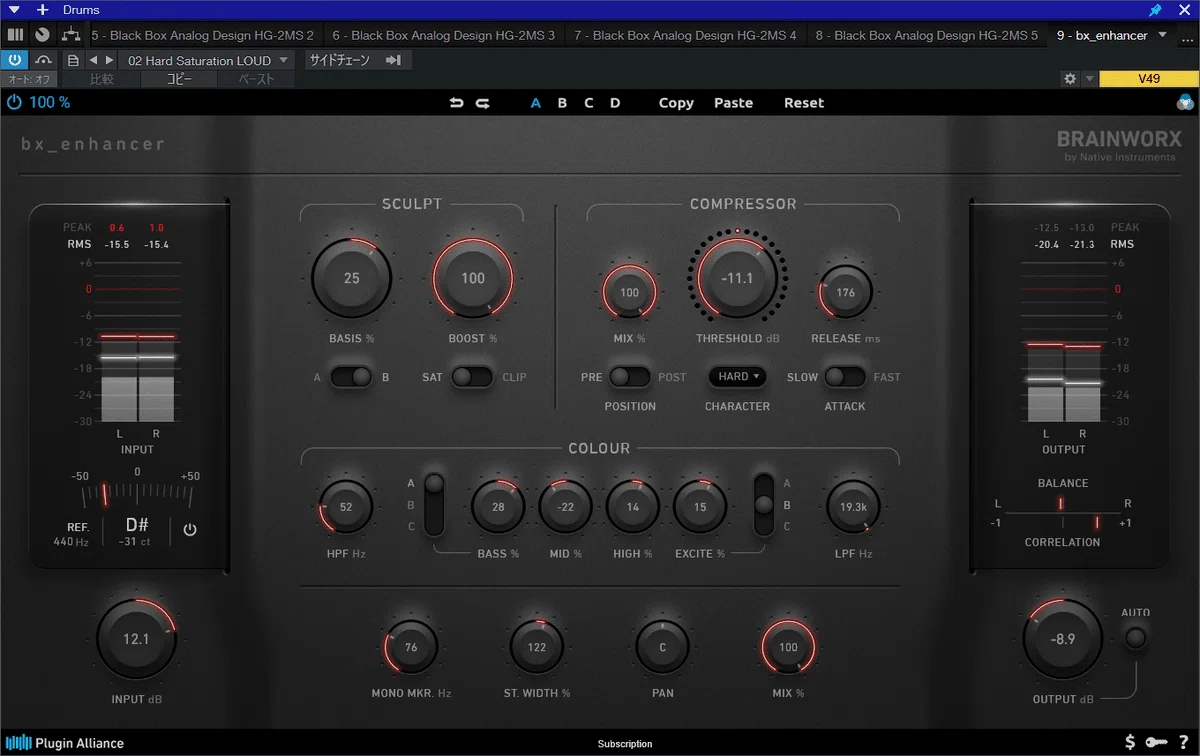Open the routing view icon
Image resolution: width=1200 pixels, height=756 pixels.
pyautogui.click(x=70, y=35)
